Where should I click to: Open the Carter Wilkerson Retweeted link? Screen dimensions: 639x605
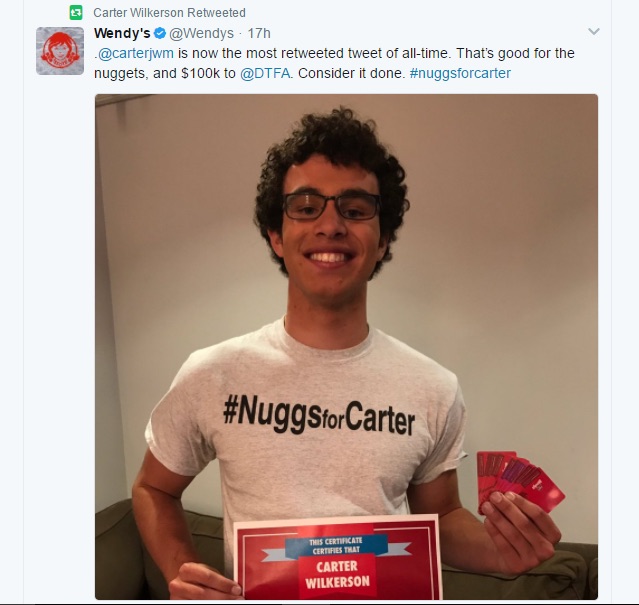169,13
